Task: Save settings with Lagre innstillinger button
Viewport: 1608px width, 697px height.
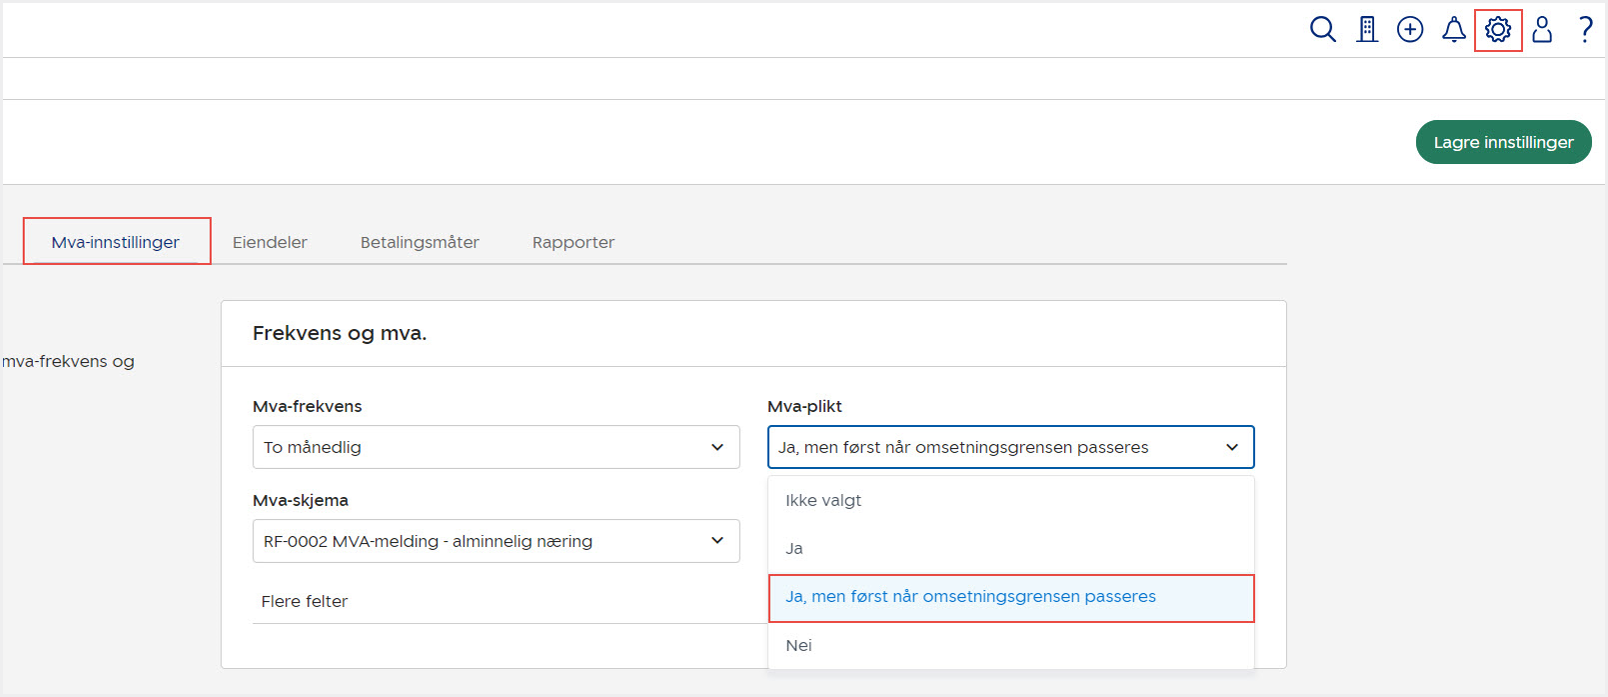Action: [x=1503, y=142]
